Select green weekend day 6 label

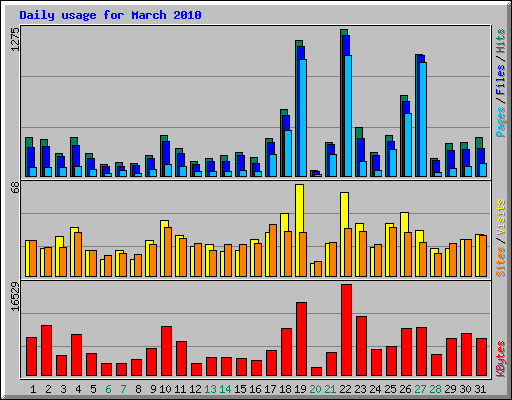pos(108,389)
